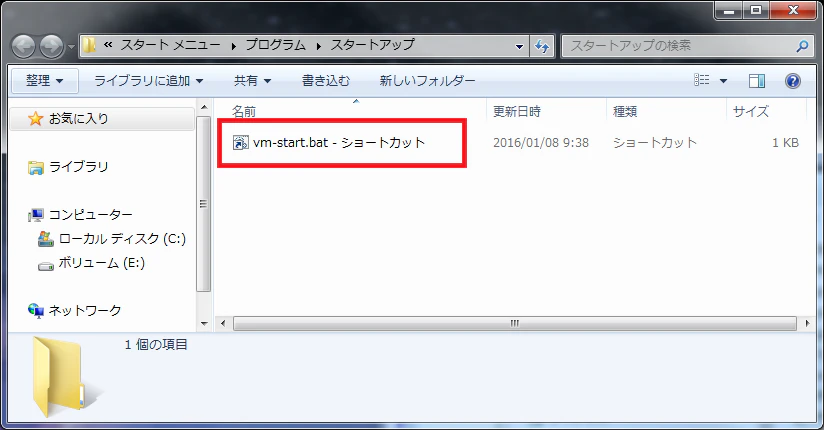Show hidden path segments via « chevron
824x430 pixels.
(x=108, y=45)
